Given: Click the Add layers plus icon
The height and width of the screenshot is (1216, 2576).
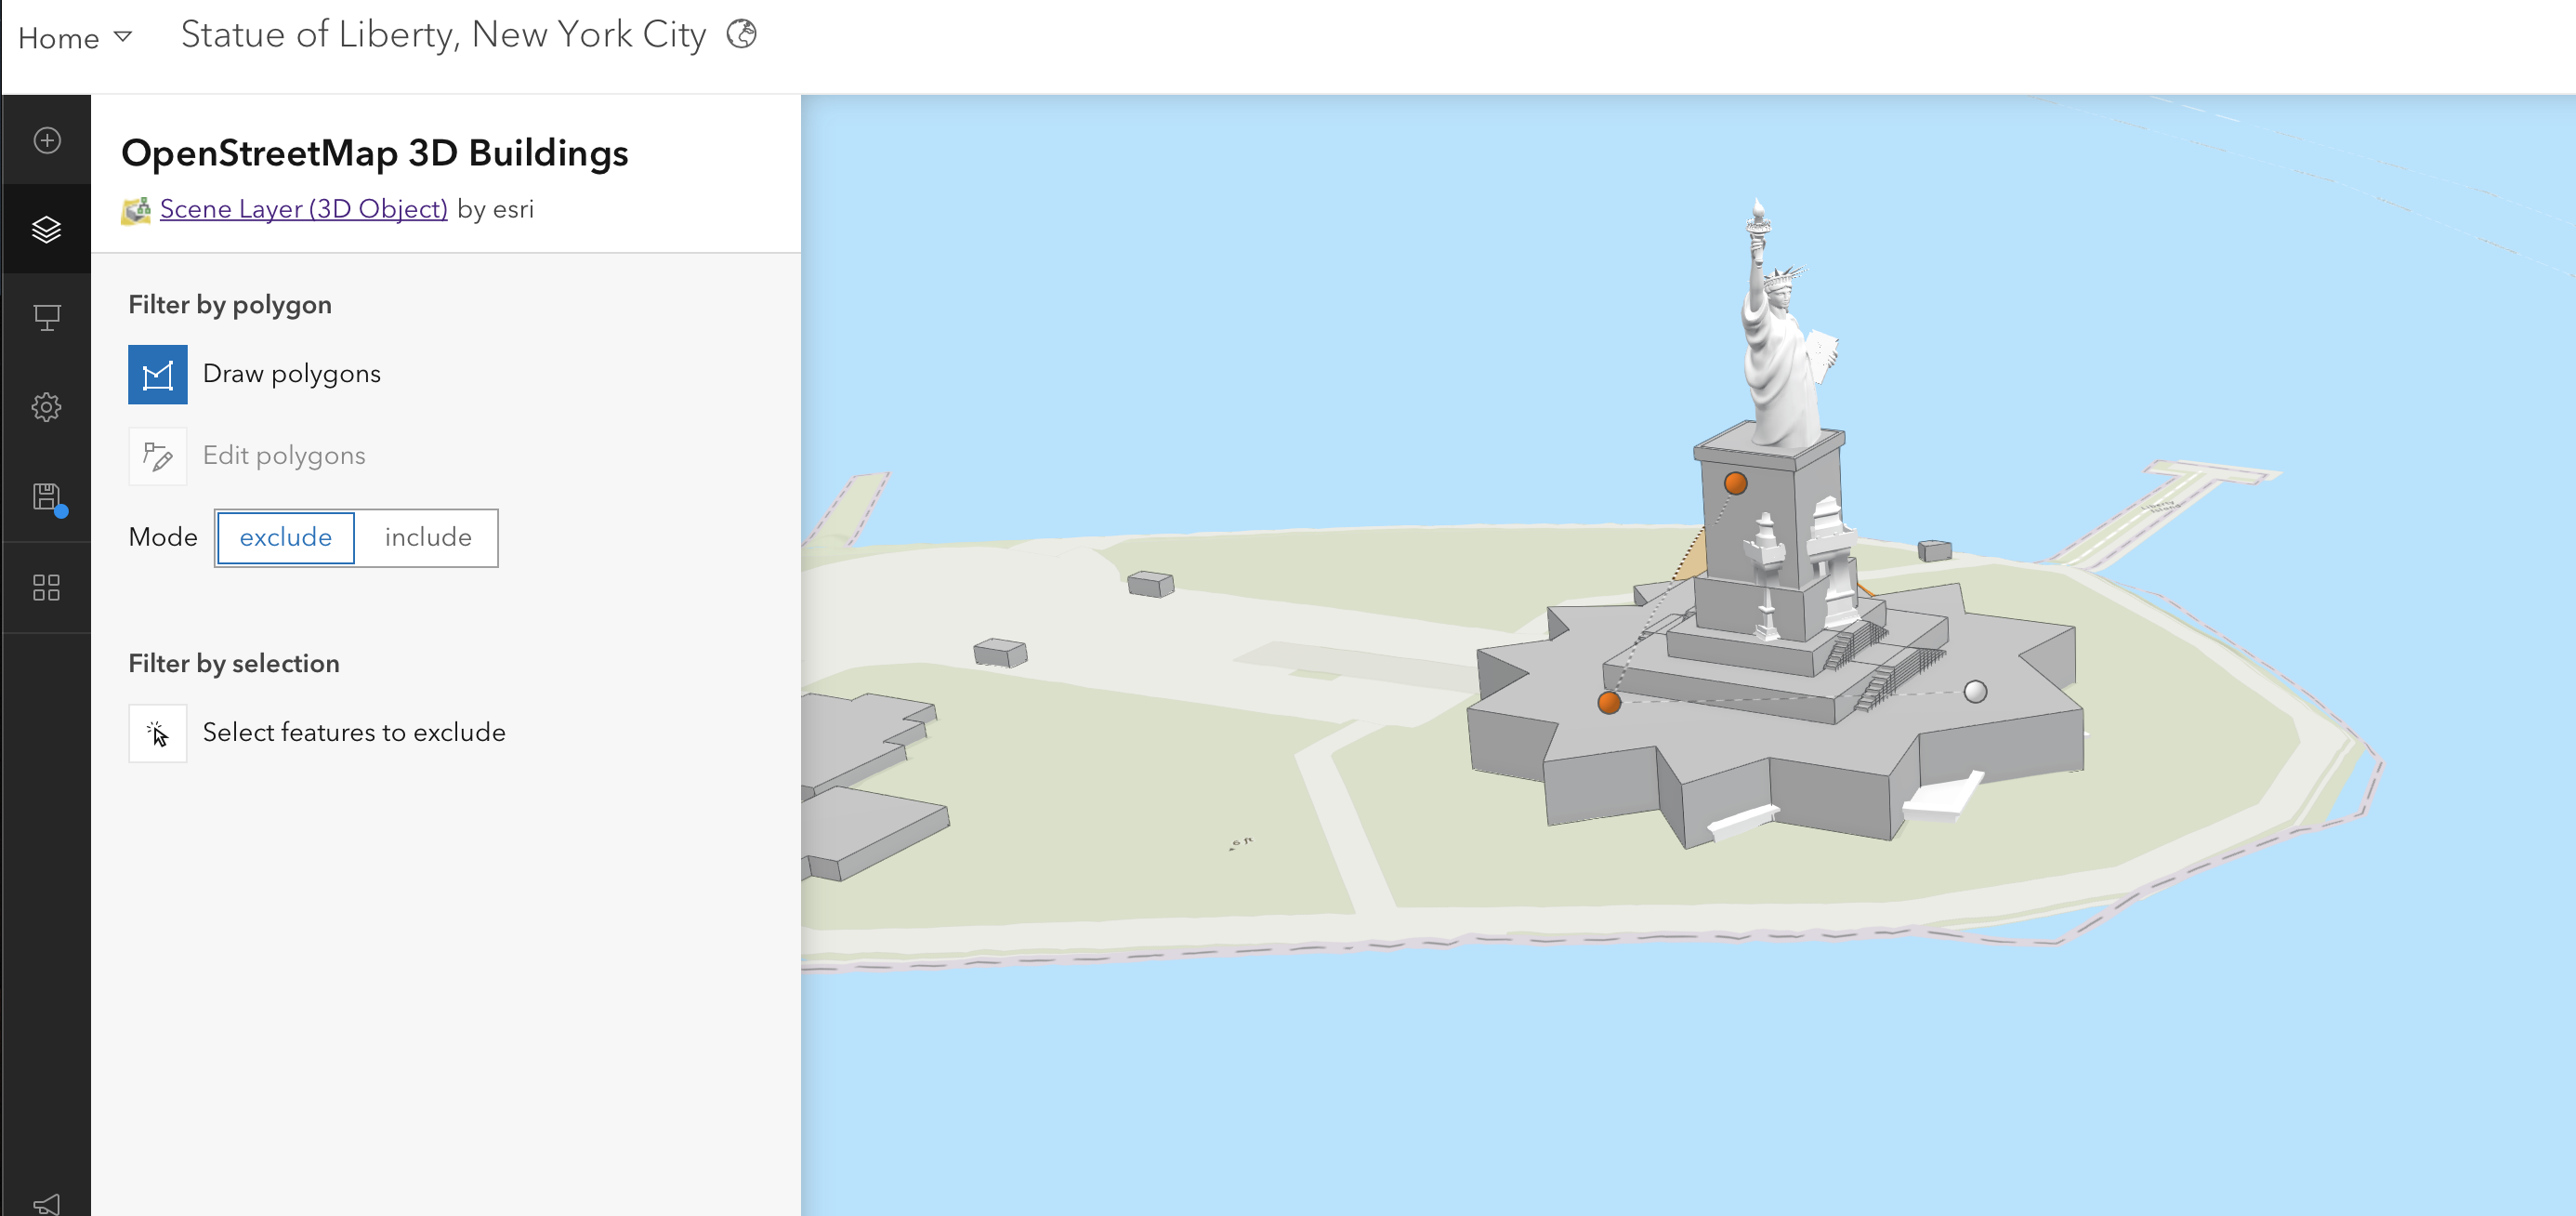Looking at the screenshot, I should click(x=47, y=140).
